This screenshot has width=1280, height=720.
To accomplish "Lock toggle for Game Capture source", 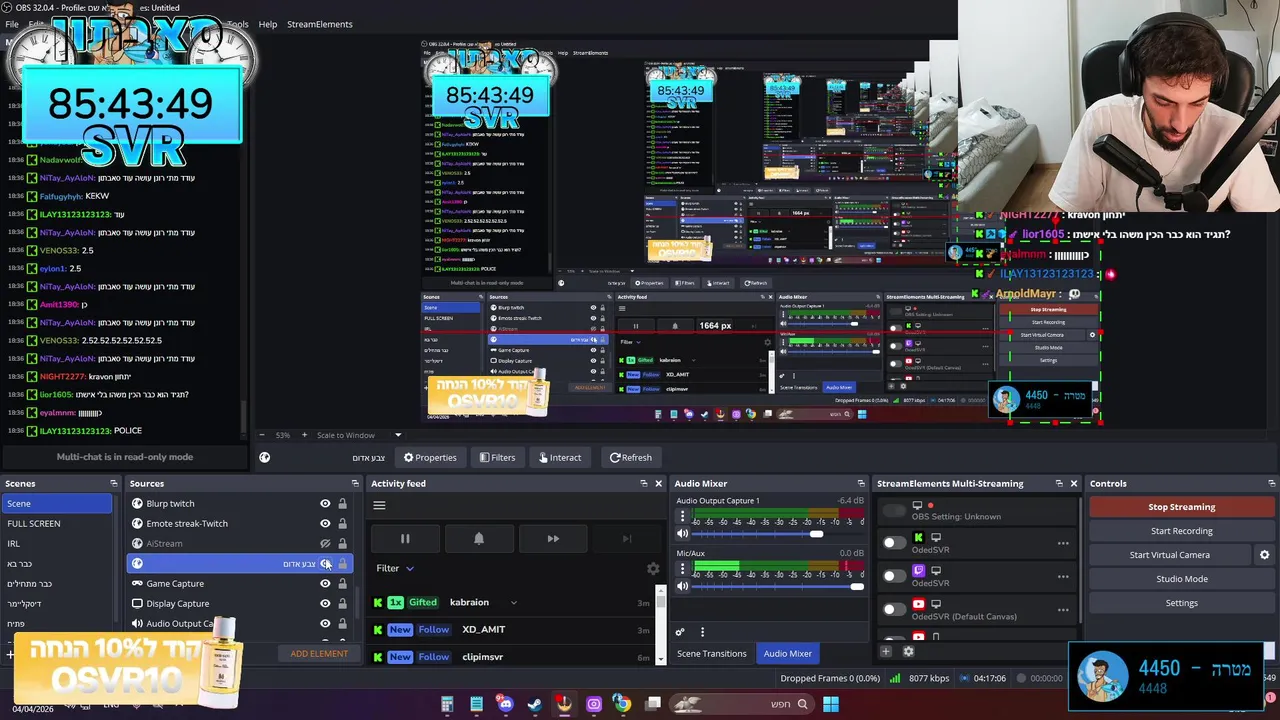I will click(342, 584).
